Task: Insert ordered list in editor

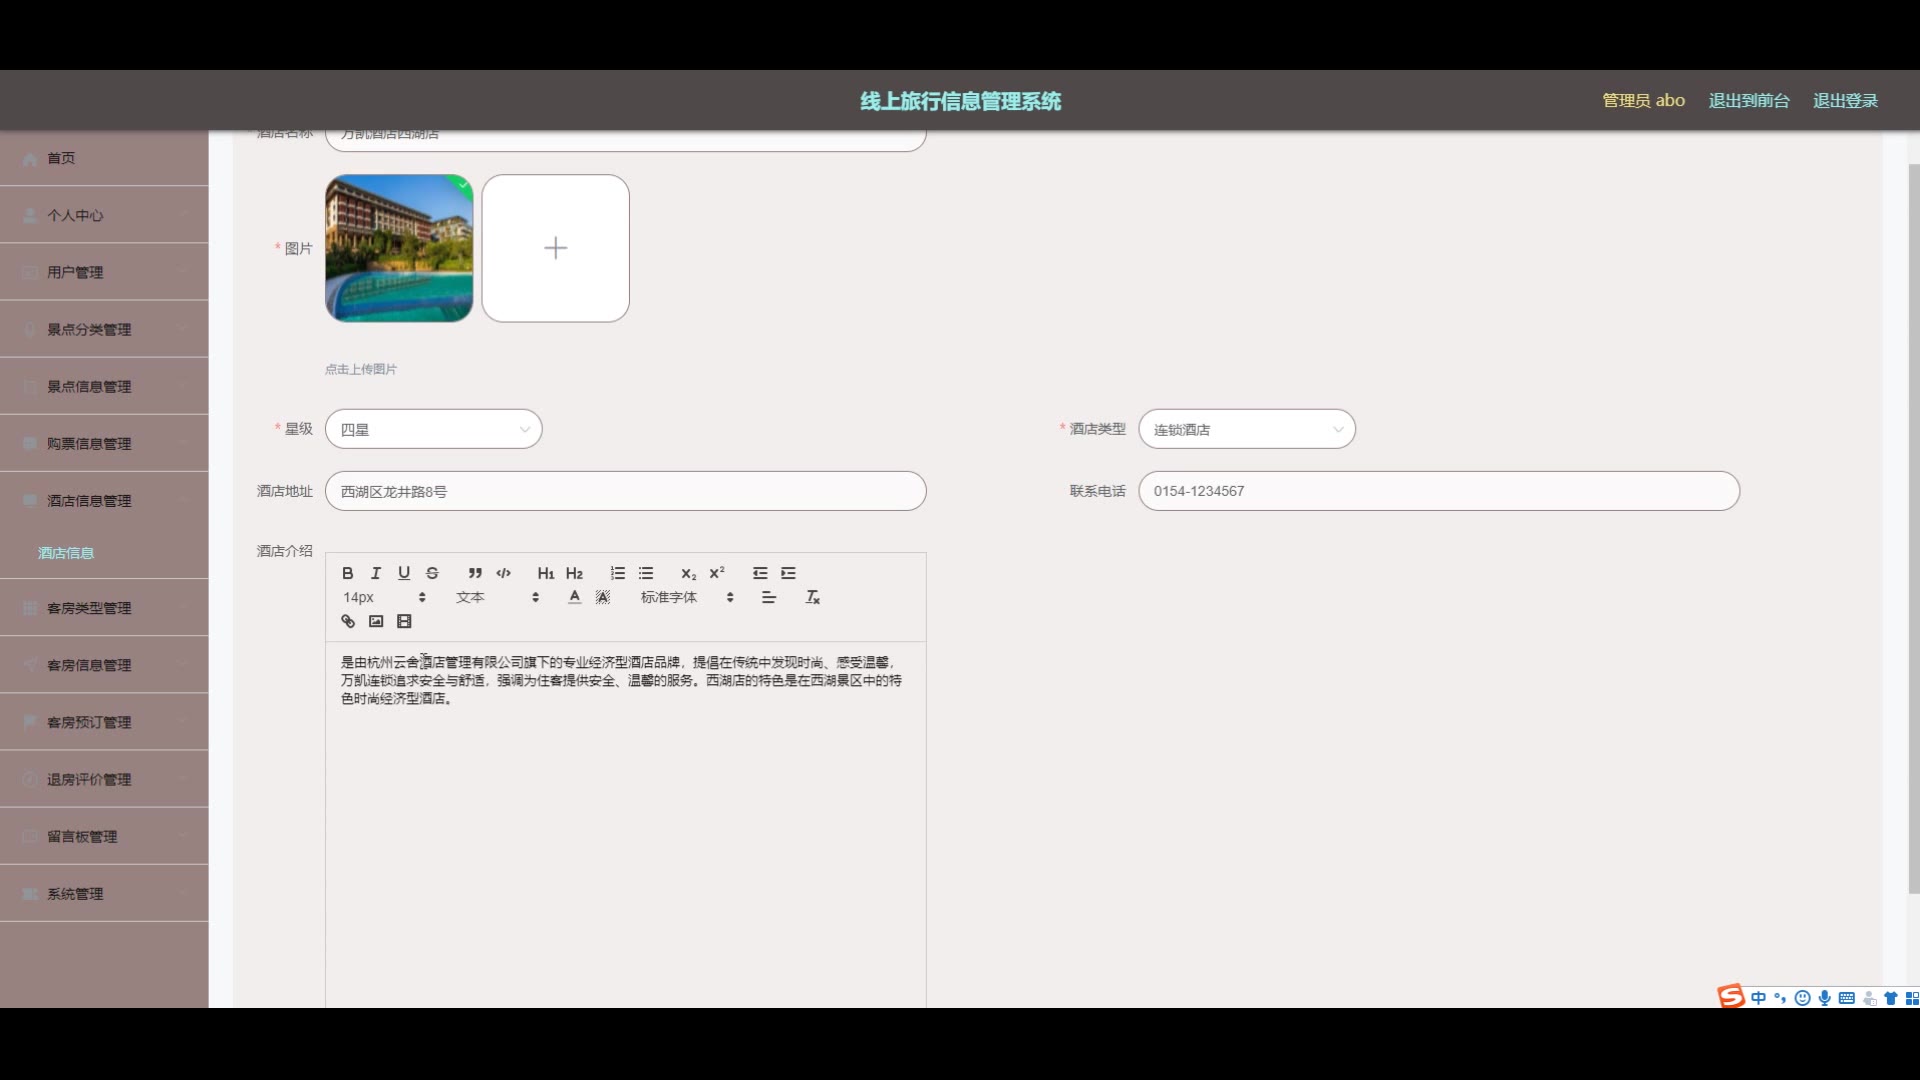Action: pyautogui.click(x=618, y=573)
